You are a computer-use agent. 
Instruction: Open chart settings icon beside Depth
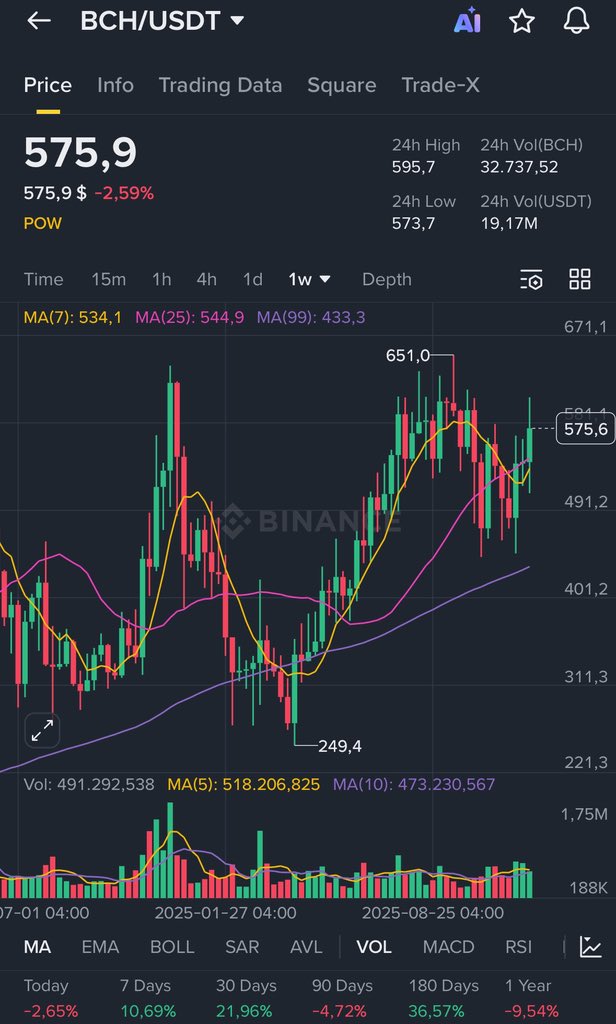(x=531, y=280)
